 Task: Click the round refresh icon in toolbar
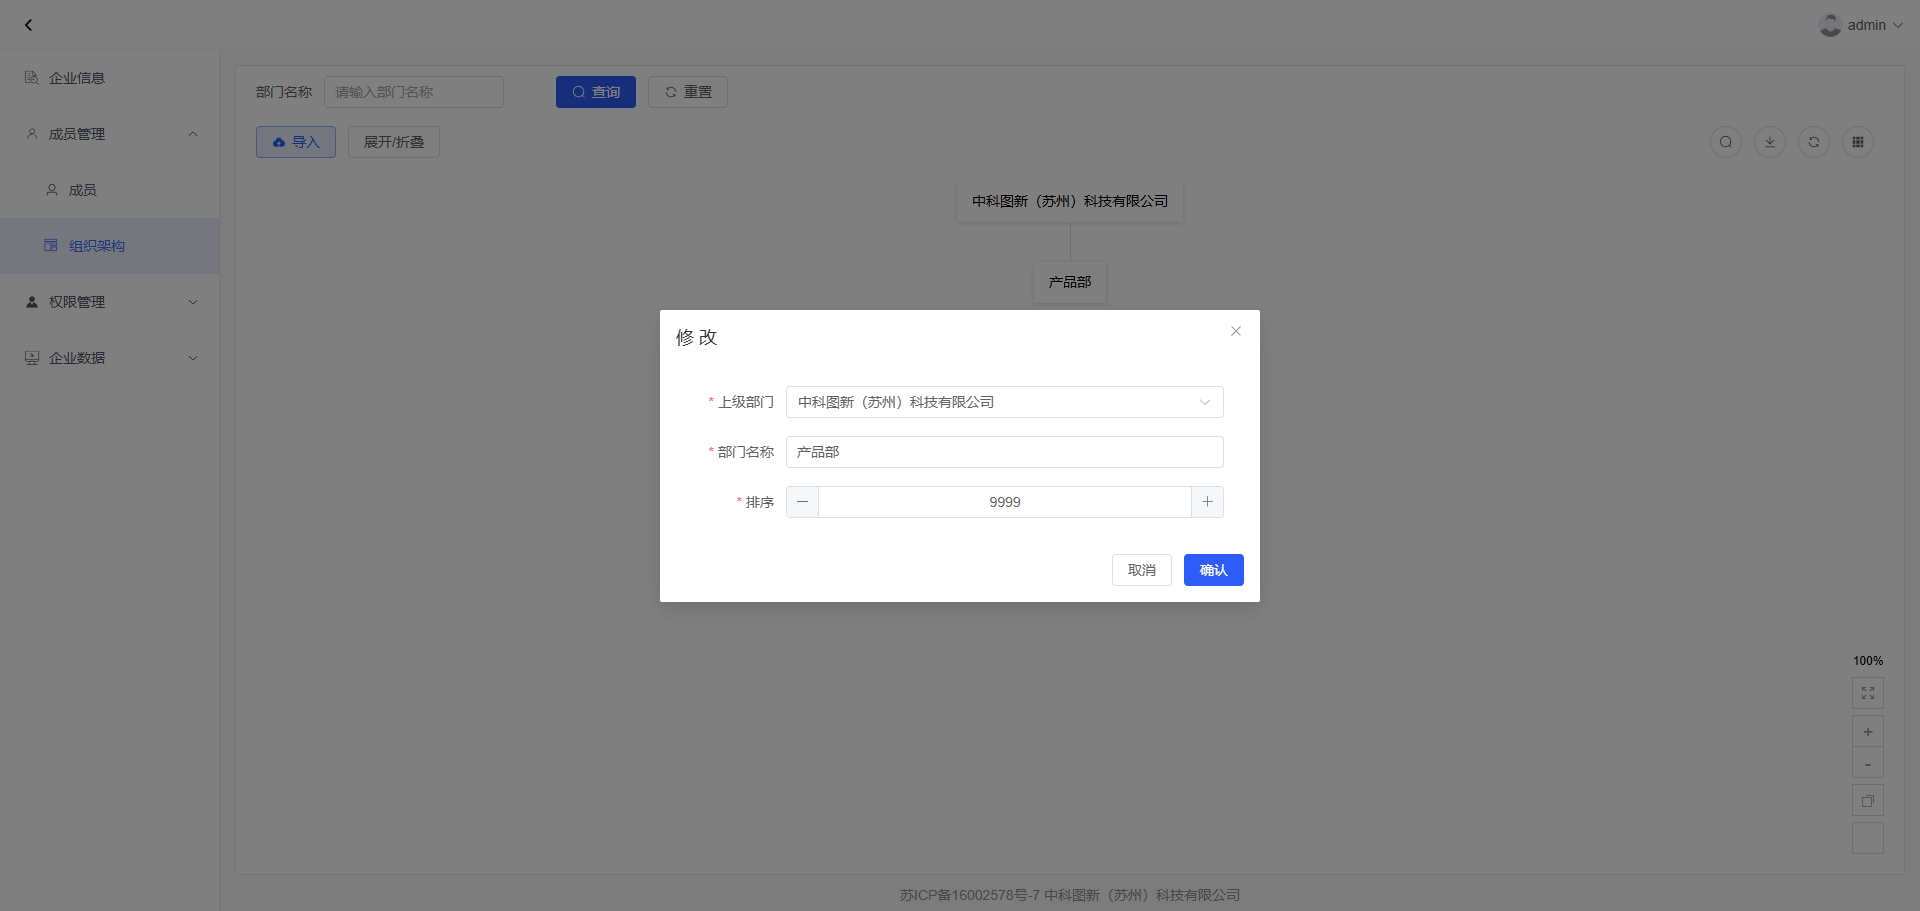pyautogui.click(x=1813, y=142)
